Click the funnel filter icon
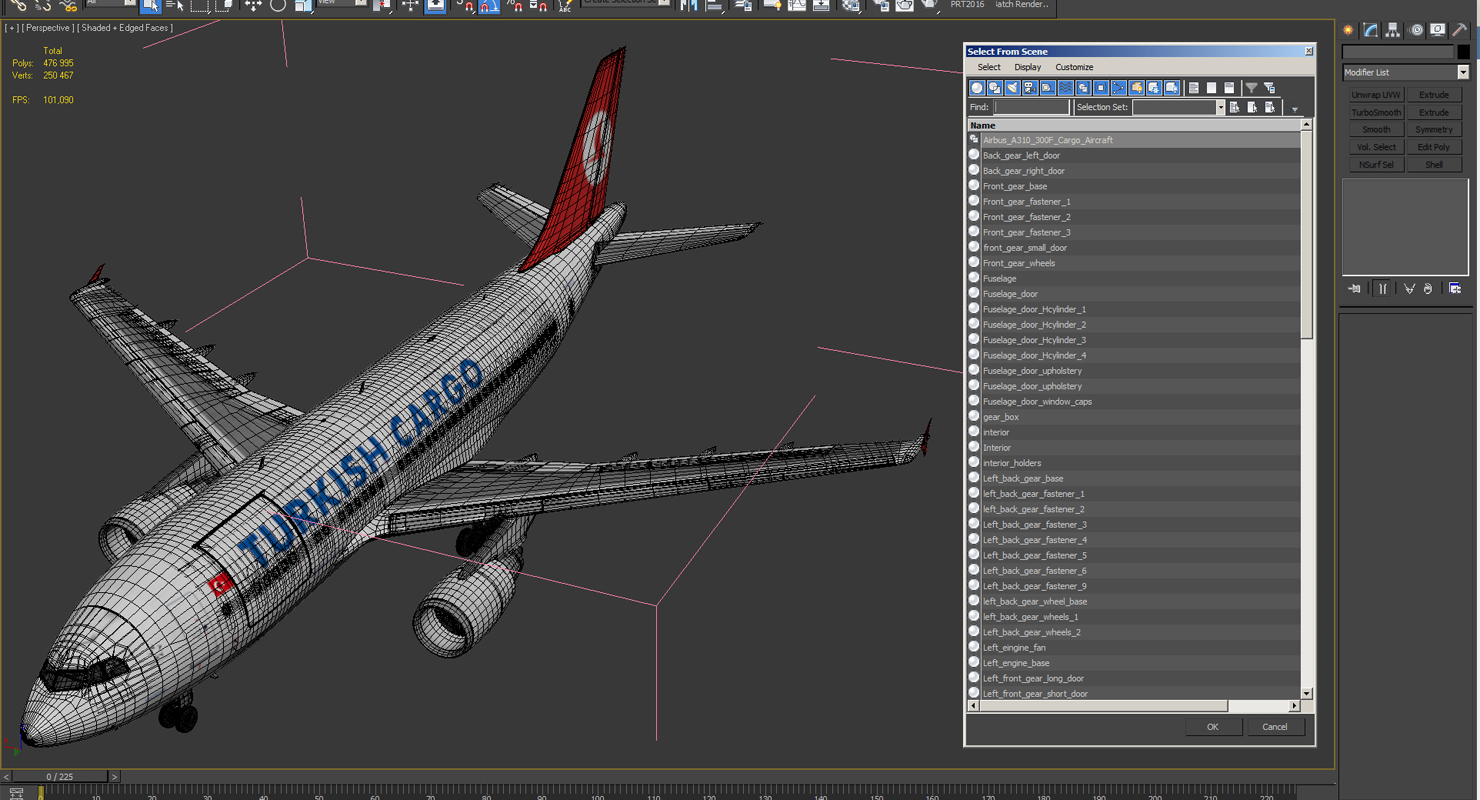This screenshot has height=800, width=1480. pos(1251,88)
